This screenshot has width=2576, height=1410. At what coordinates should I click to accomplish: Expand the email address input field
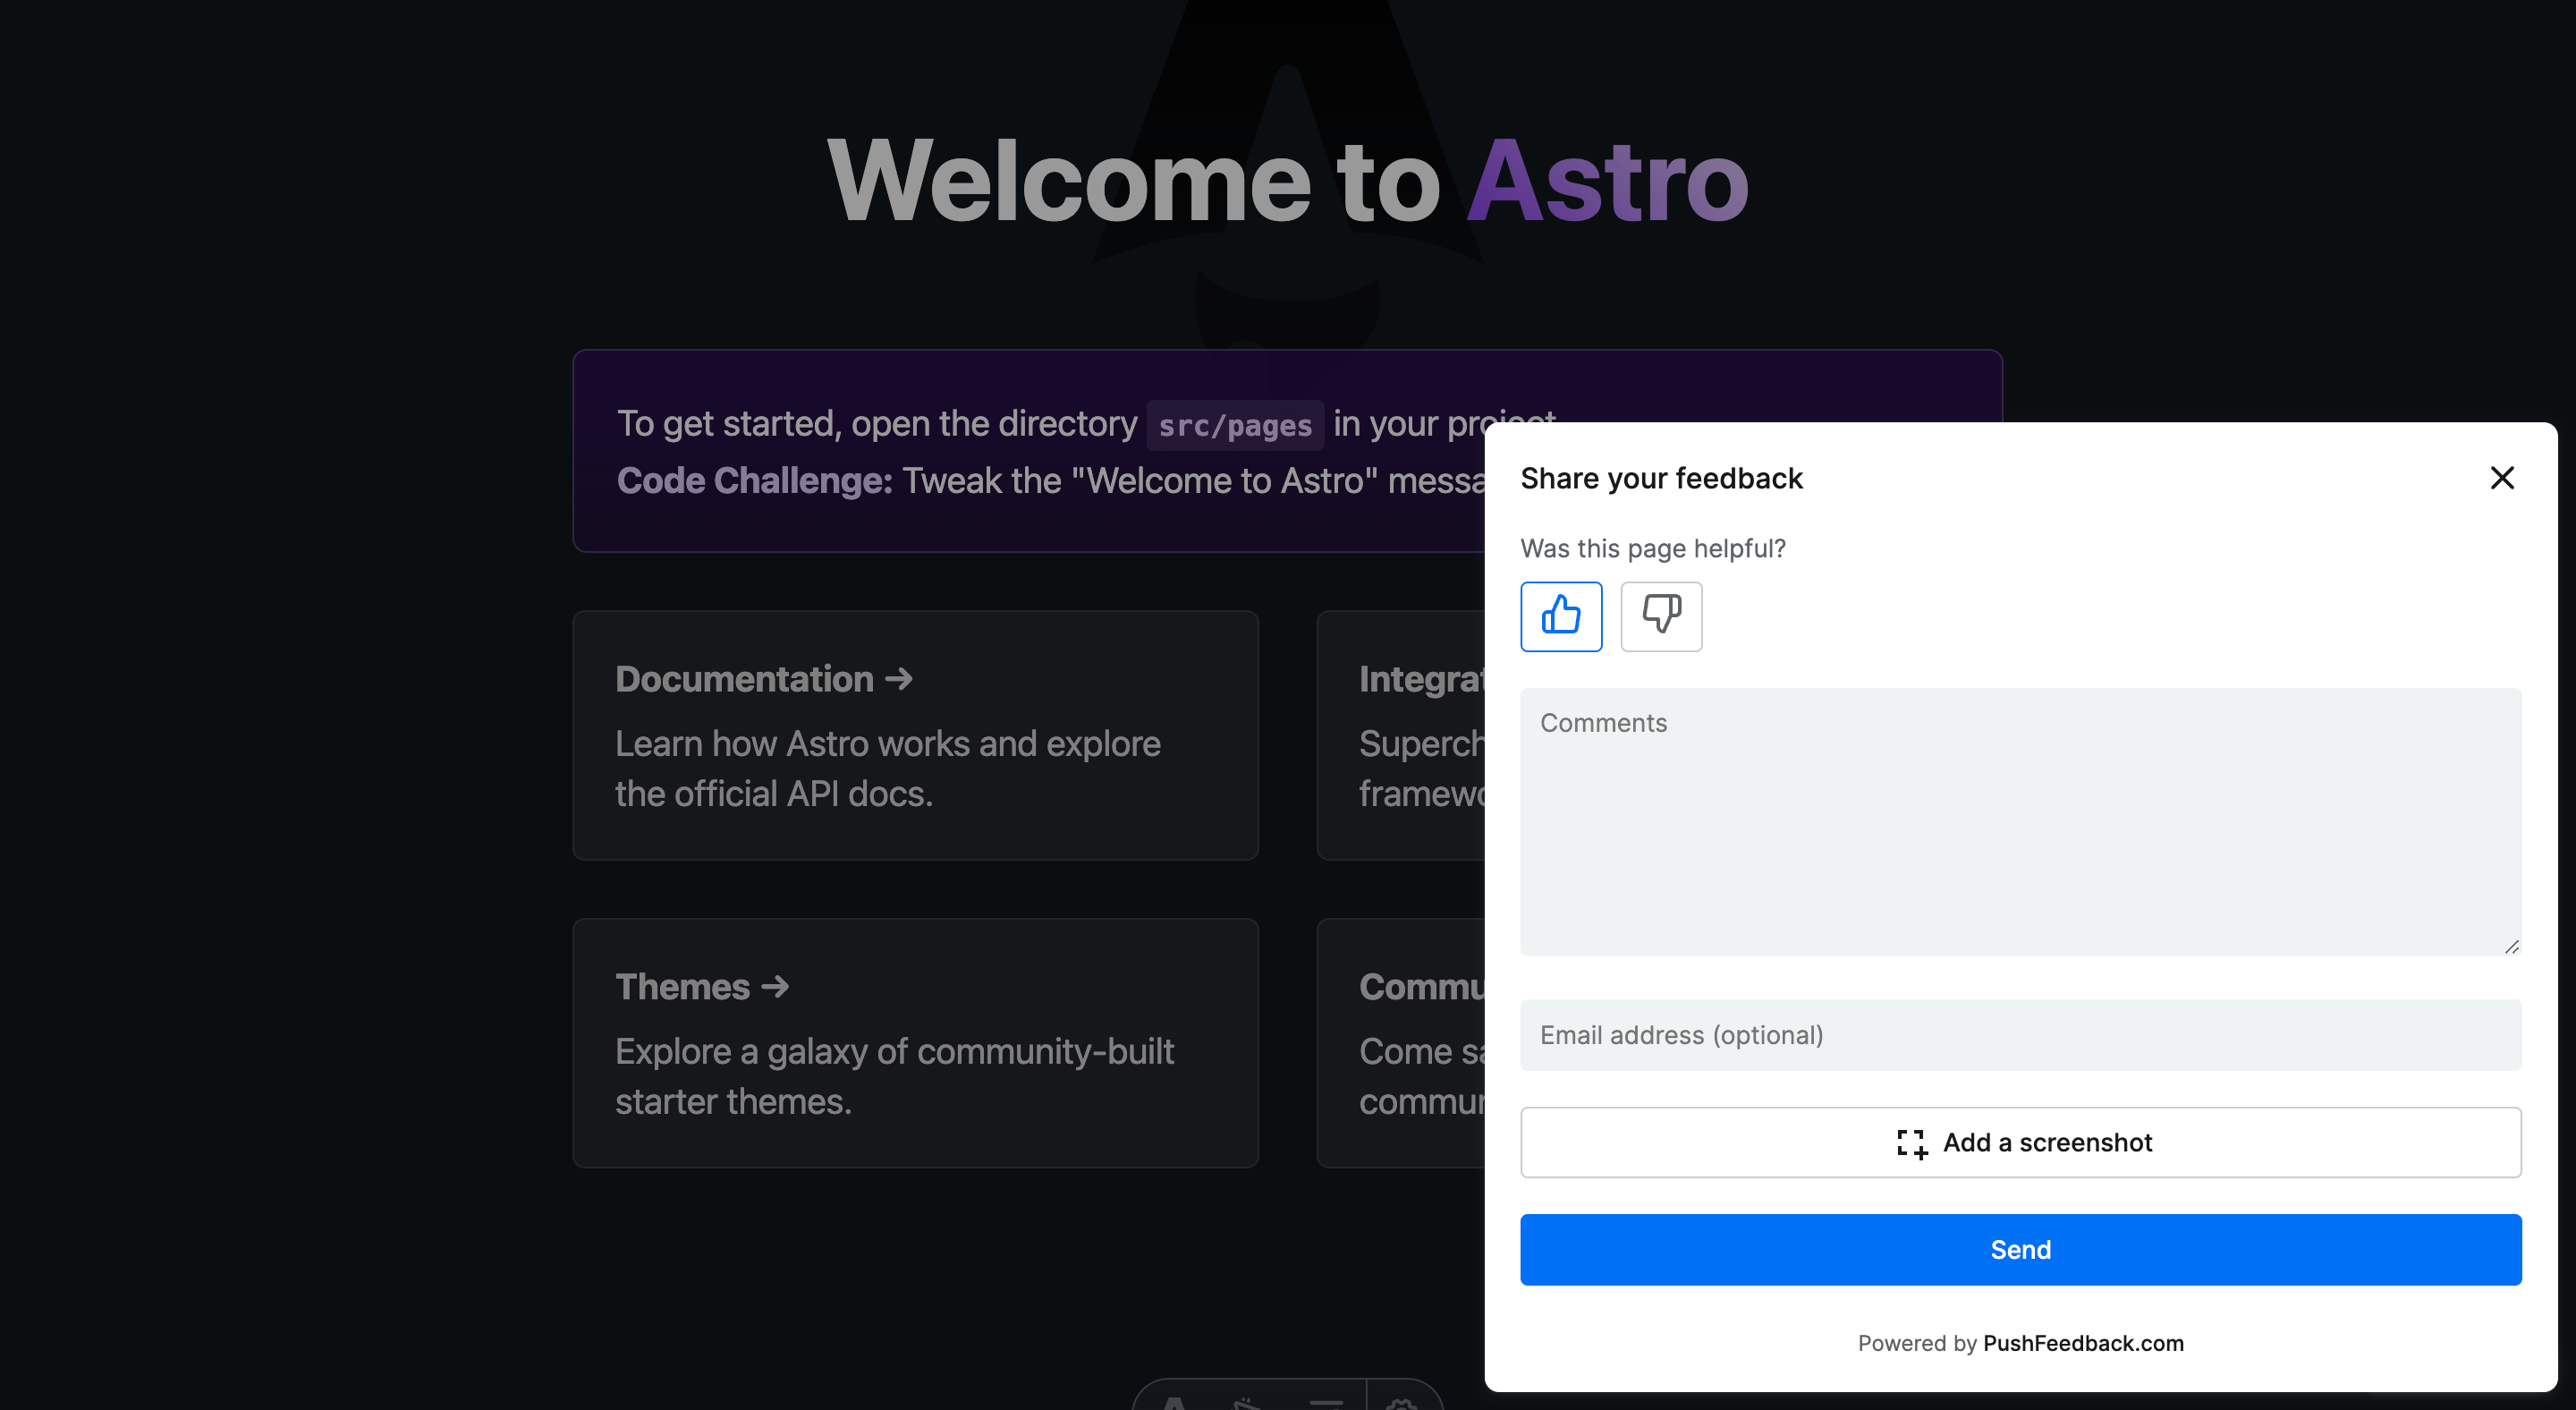(2021, 1035)
